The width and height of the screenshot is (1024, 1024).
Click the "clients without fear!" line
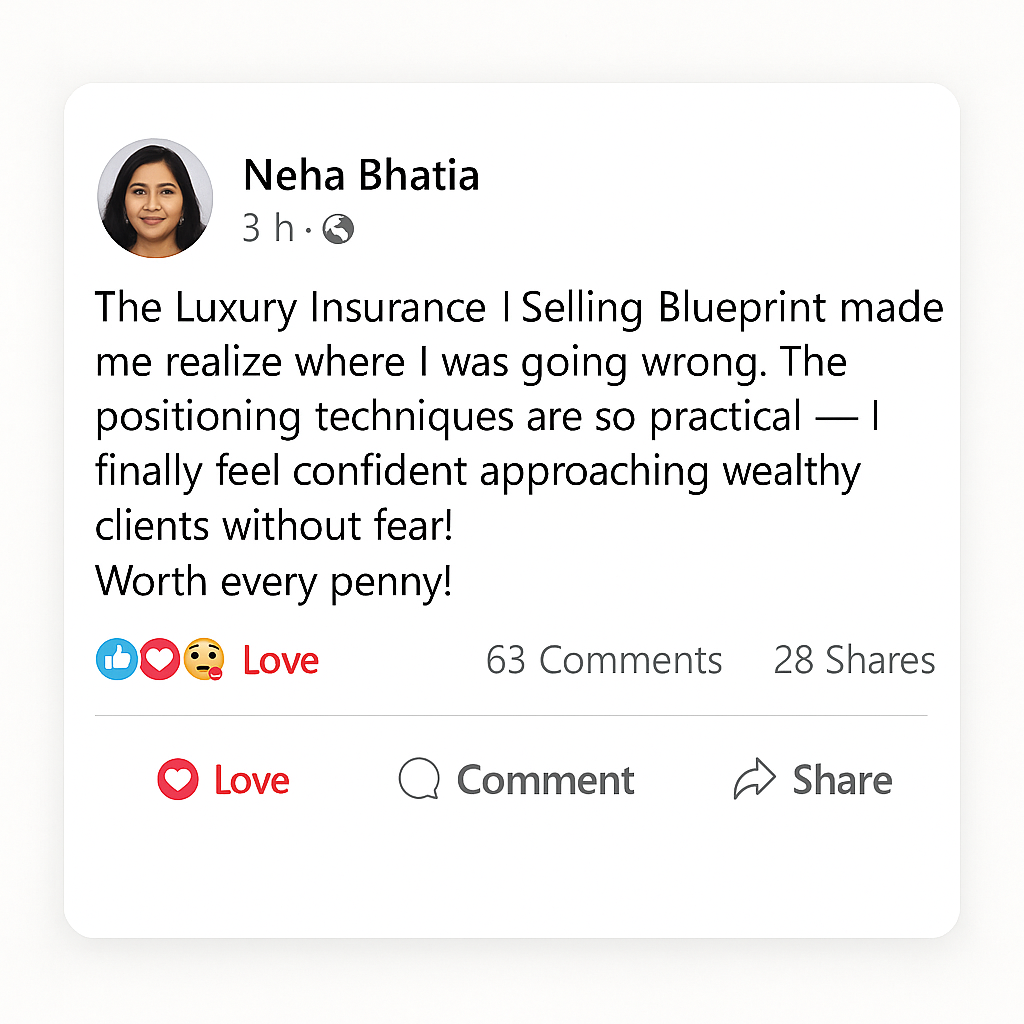(x=274, y=526)
